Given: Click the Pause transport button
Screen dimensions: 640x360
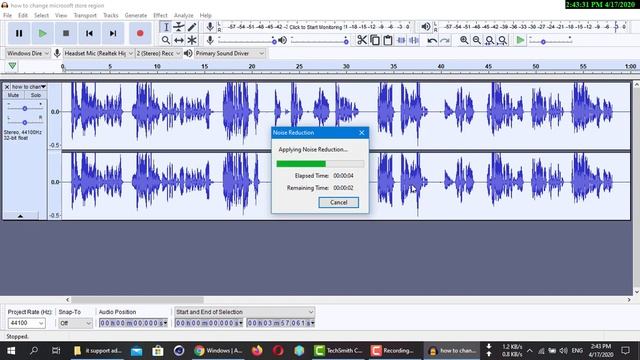Looking at the screenshot, I should (x=19, y=33).
